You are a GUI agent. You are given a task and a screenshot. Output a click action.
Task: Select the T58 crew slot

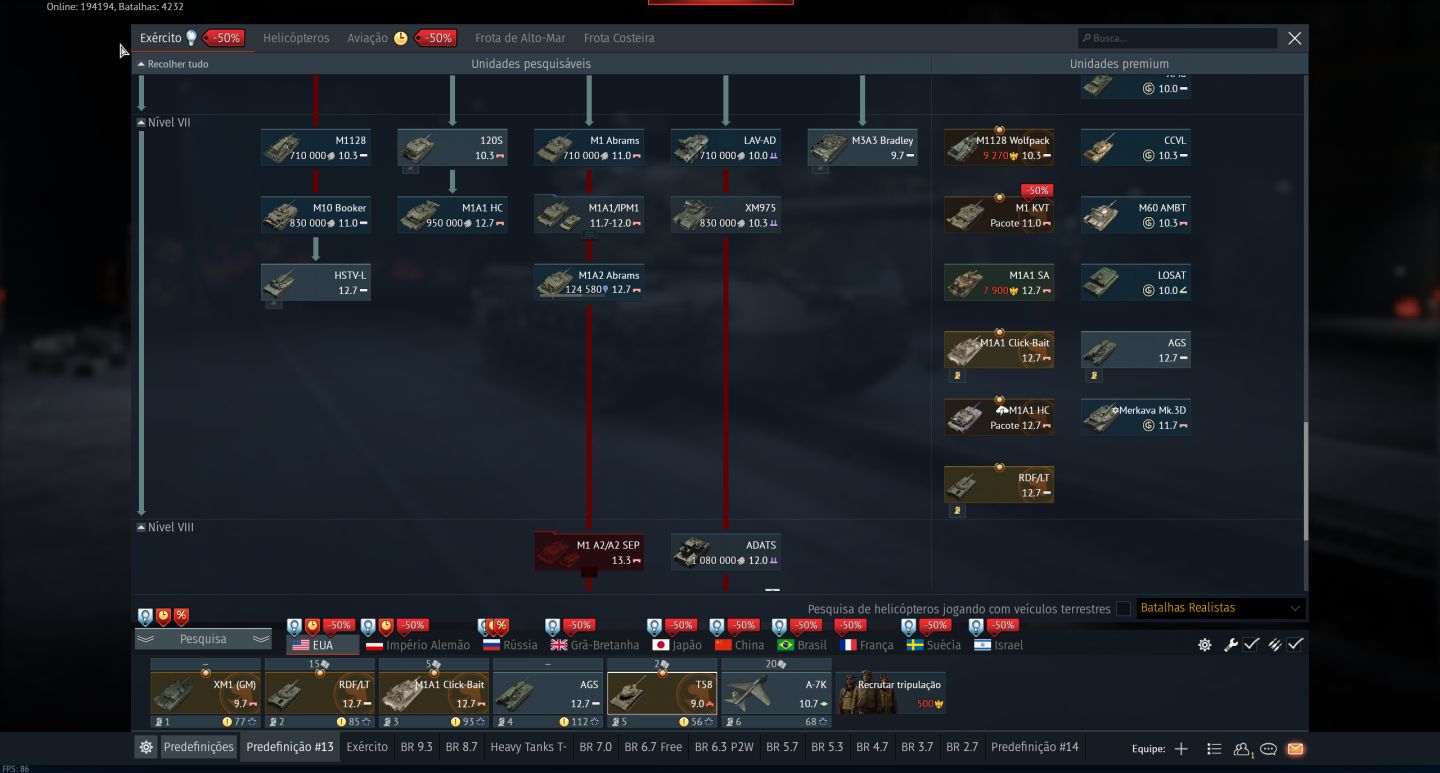click(662, 692)
